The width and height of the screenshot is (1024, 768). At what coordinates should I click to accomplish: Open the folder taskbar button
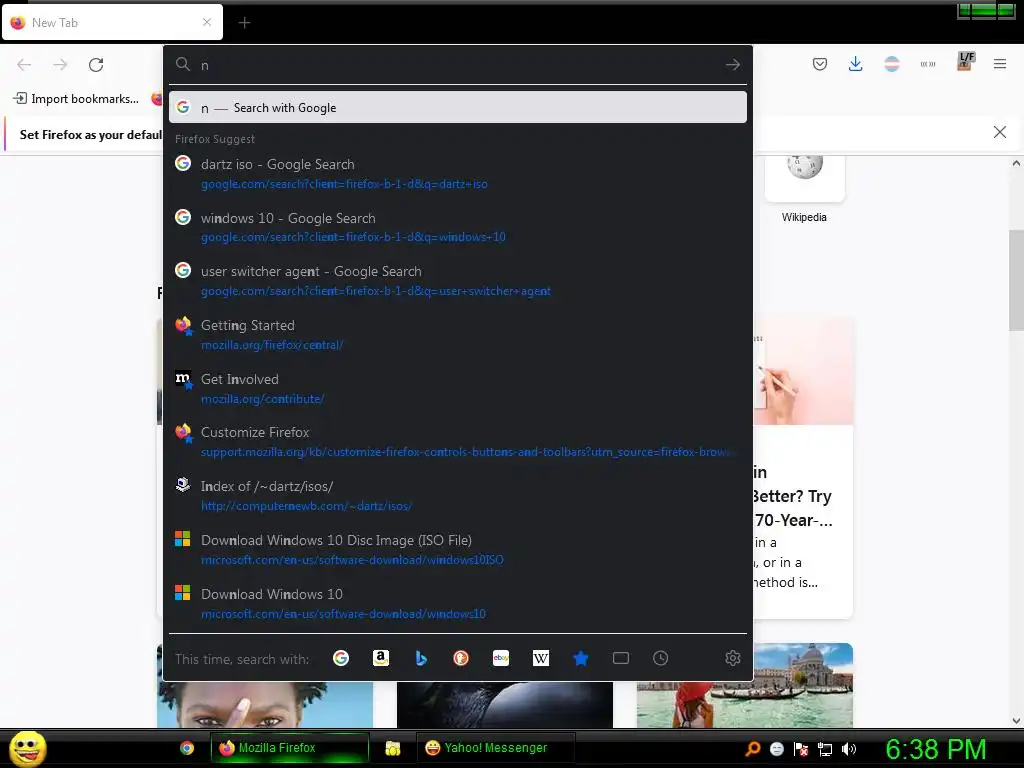392,748
